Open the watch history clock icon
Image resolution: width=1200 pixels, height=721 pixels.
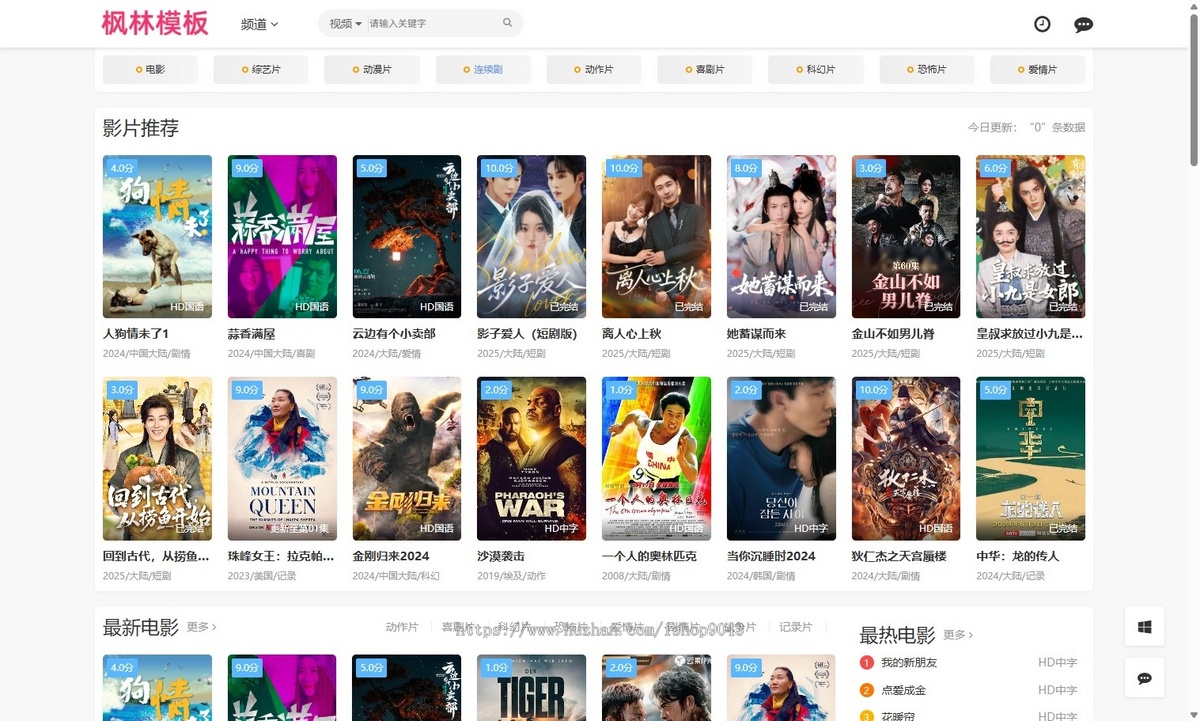click(1042, 24)
